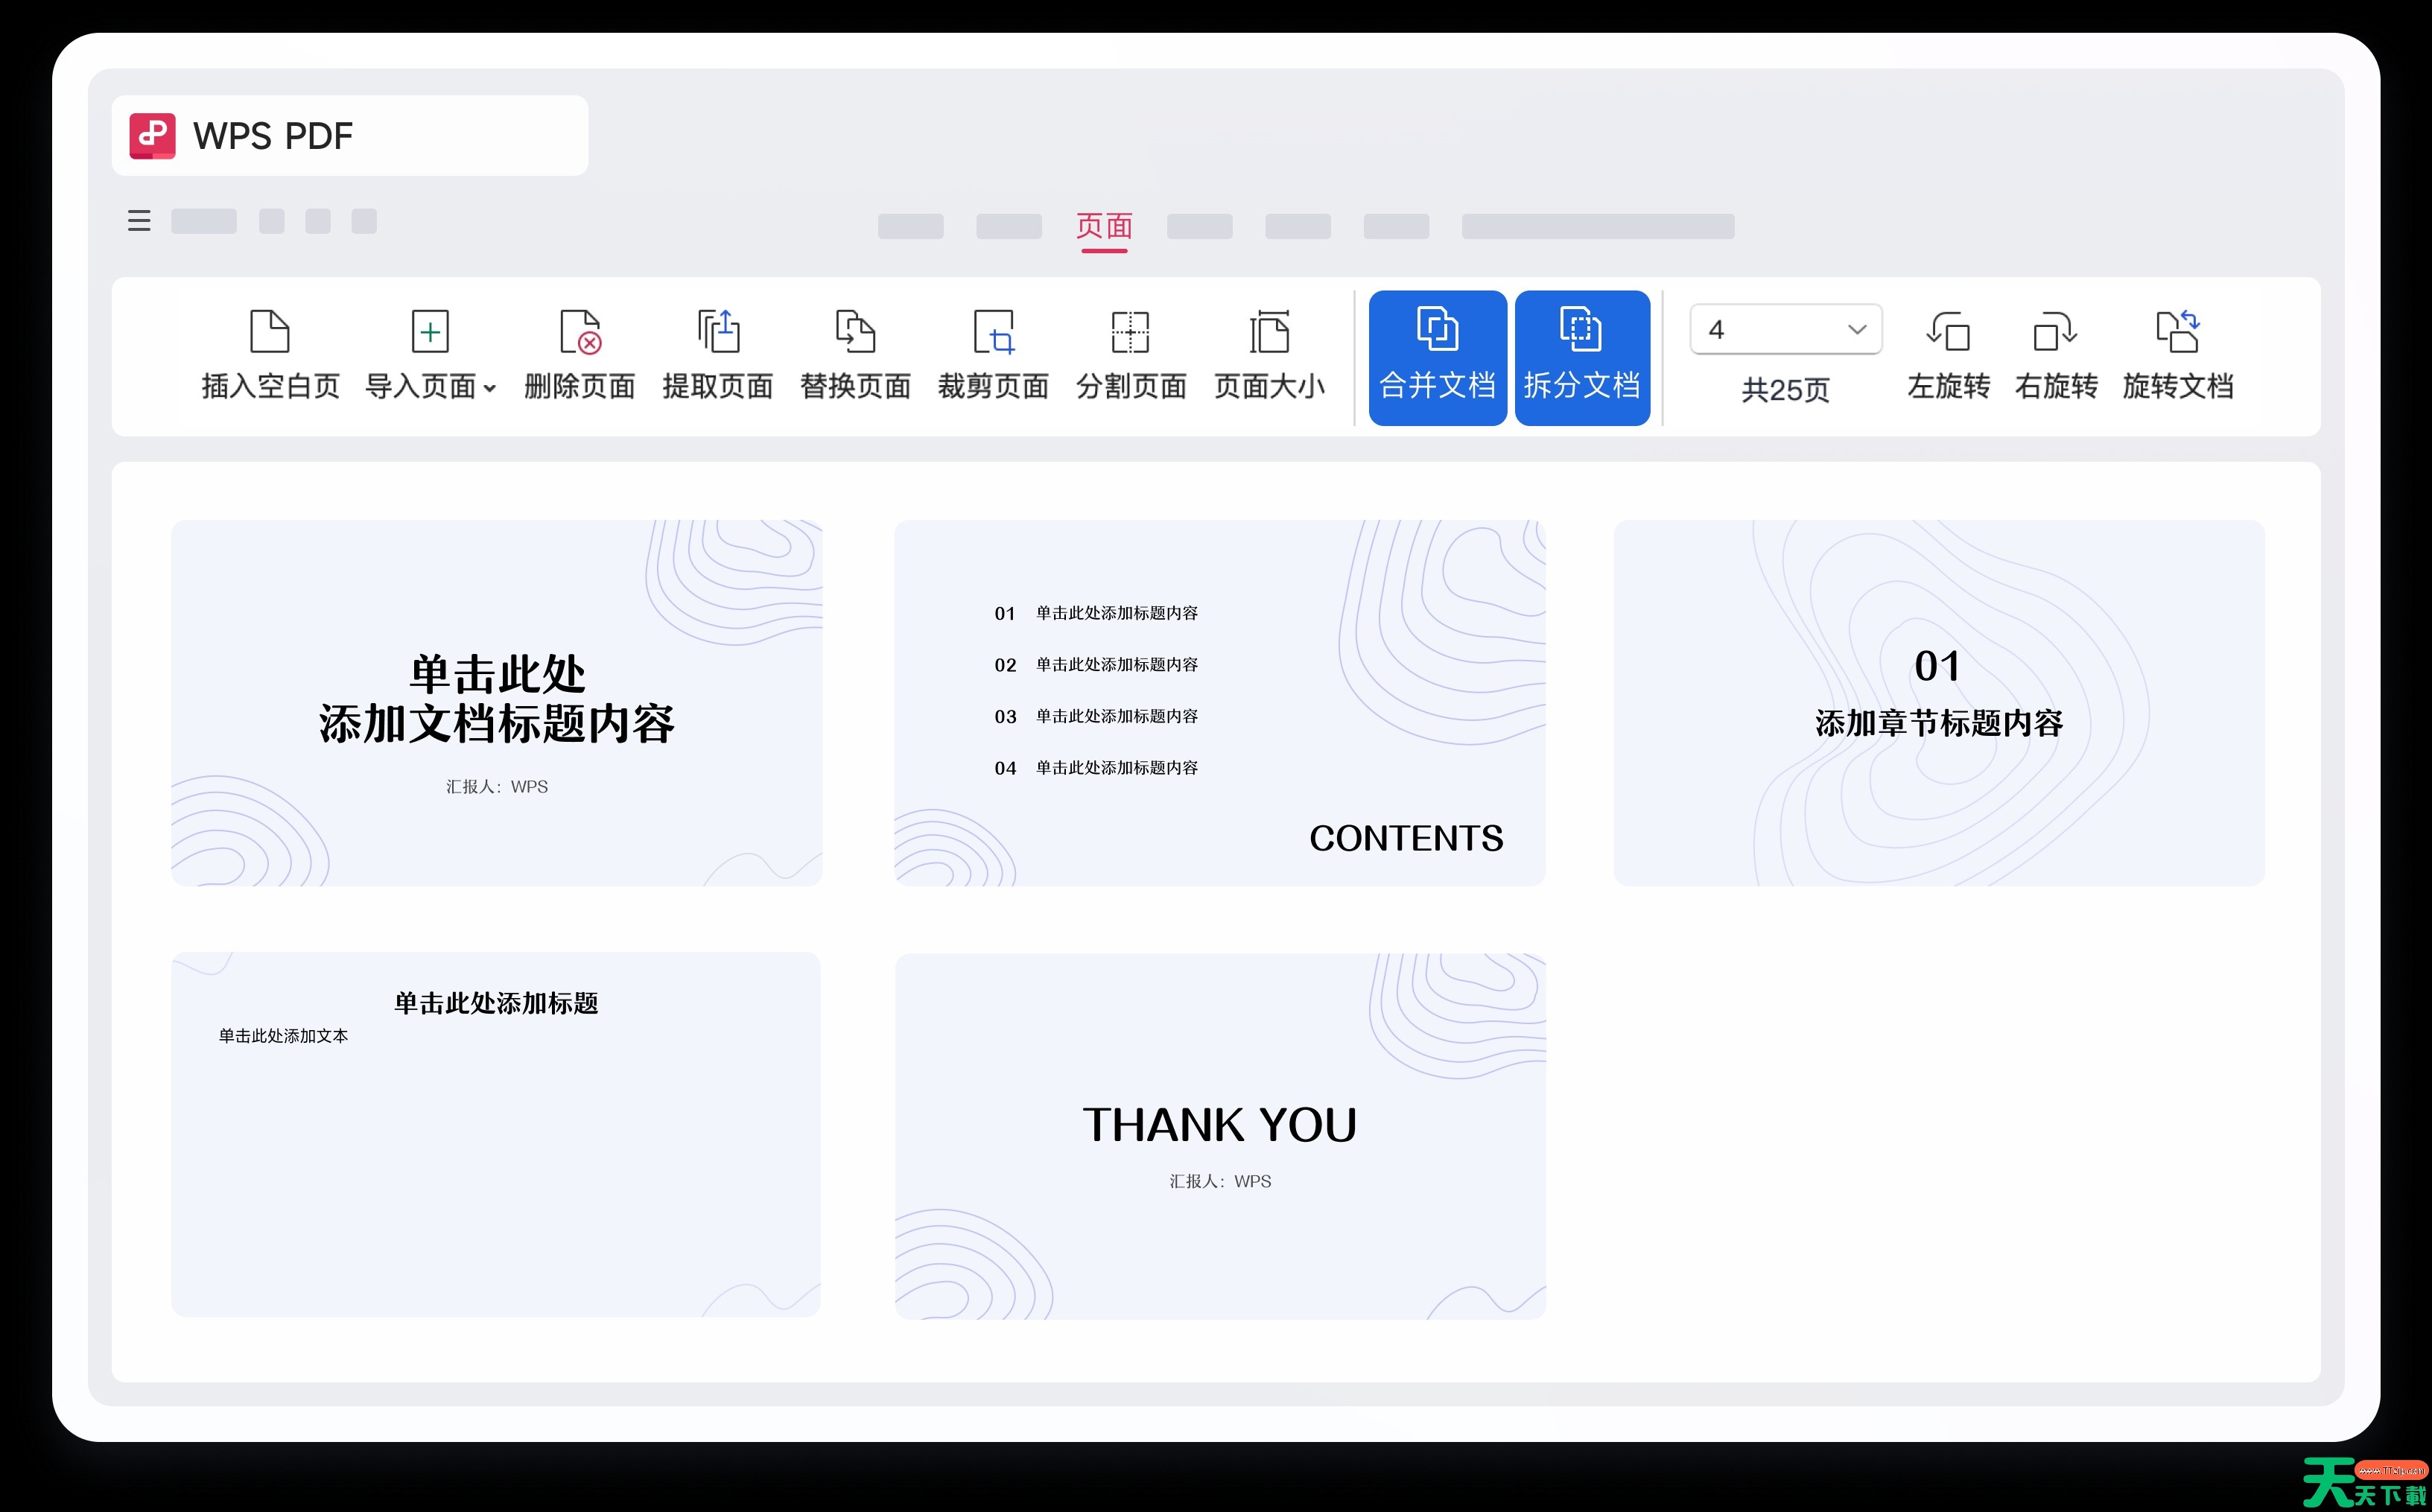Rotate right with the 右旋转 icon
This screenshot has width=2432, height=1512.
2055,332
